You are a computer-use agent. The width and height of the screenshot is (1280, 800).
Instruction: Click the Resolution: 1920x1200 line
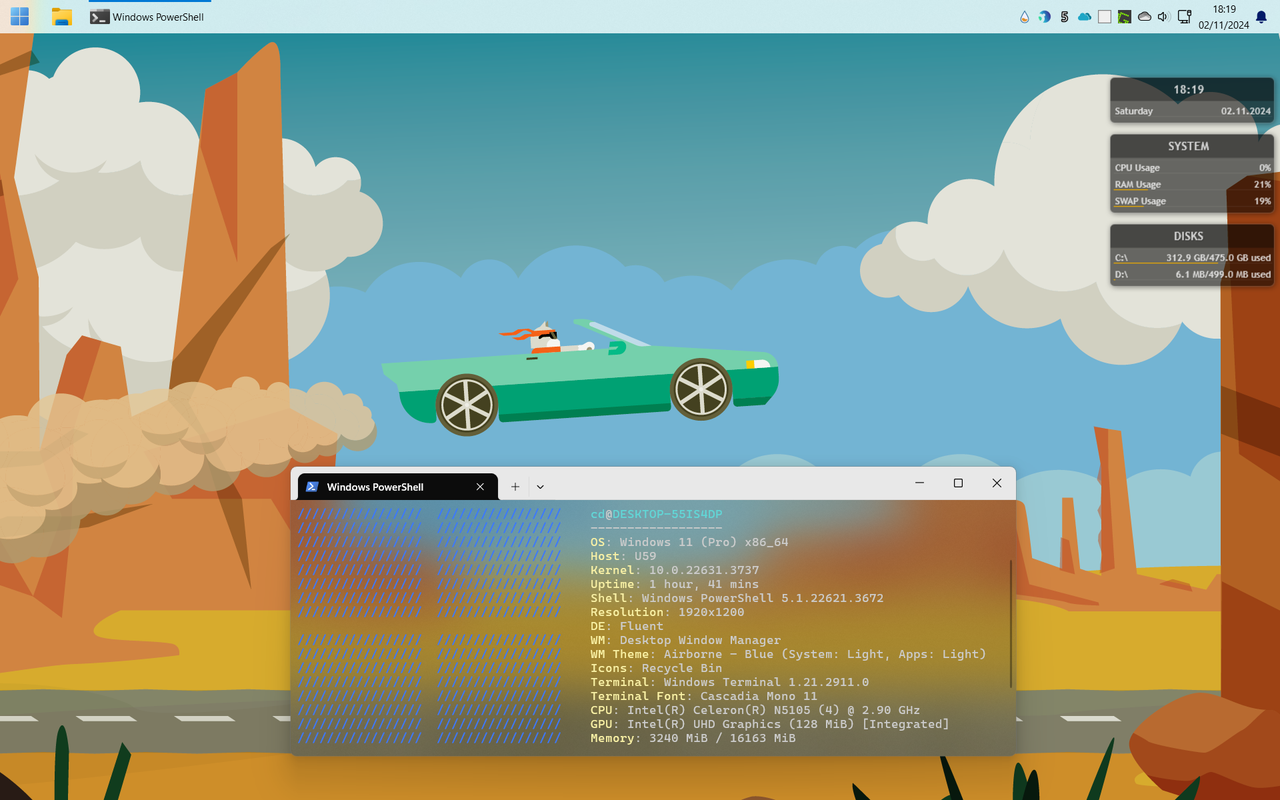pos(667,612)
